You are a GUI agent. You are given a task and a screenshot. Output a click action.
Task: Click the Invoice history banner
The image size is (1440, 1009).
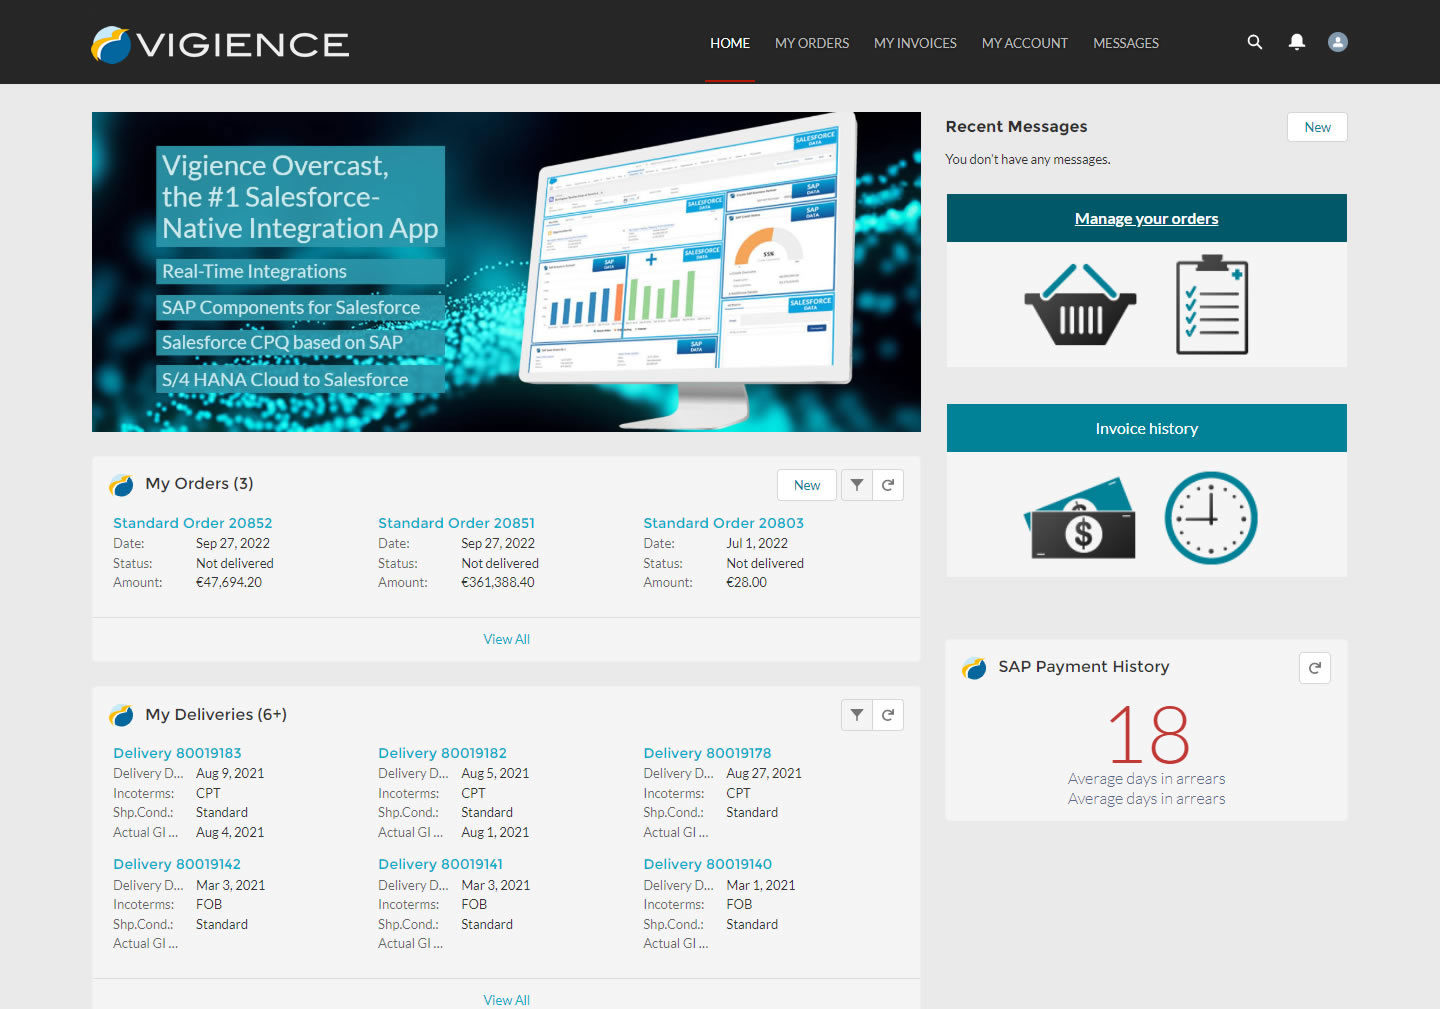(1147, 428)
